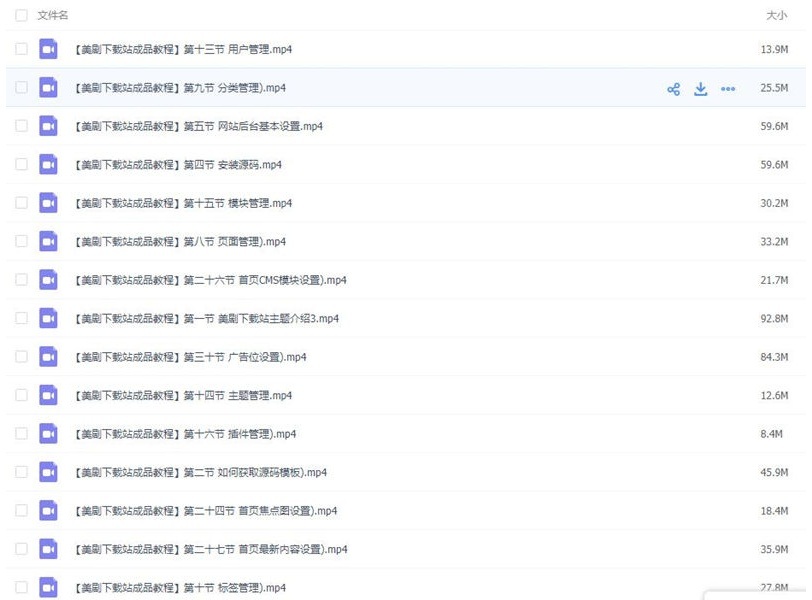
Task: Open file name 第四节 安装源码.mp4
Action: (x=178, y=165)
